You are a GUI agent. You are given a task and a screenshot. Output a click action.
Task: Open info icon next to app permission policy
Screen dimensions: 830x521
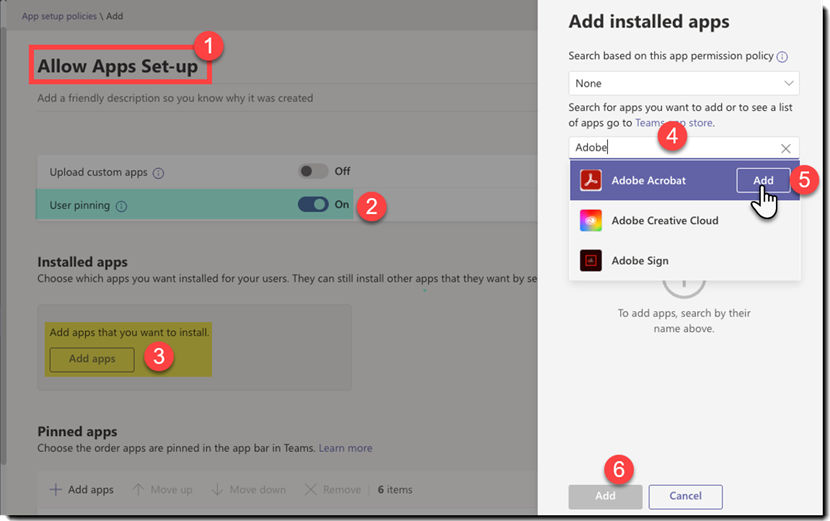coord(782,57)
